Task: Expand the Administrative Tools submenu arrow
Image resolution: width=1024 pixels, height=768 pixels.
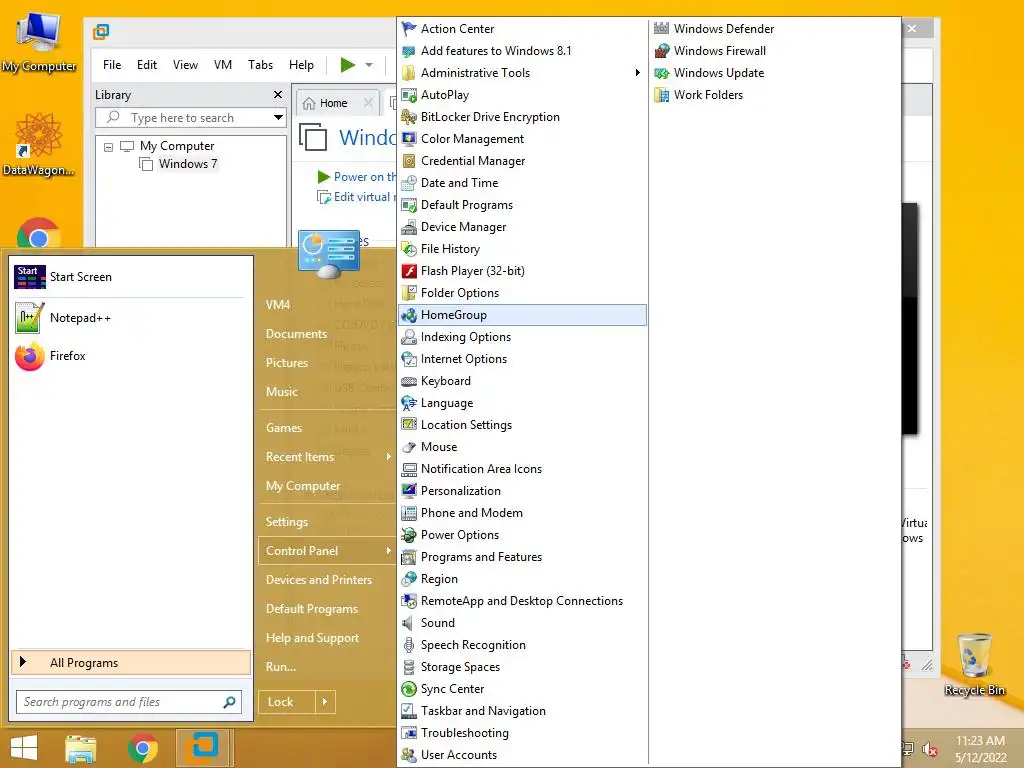Action: click(637, 72)
